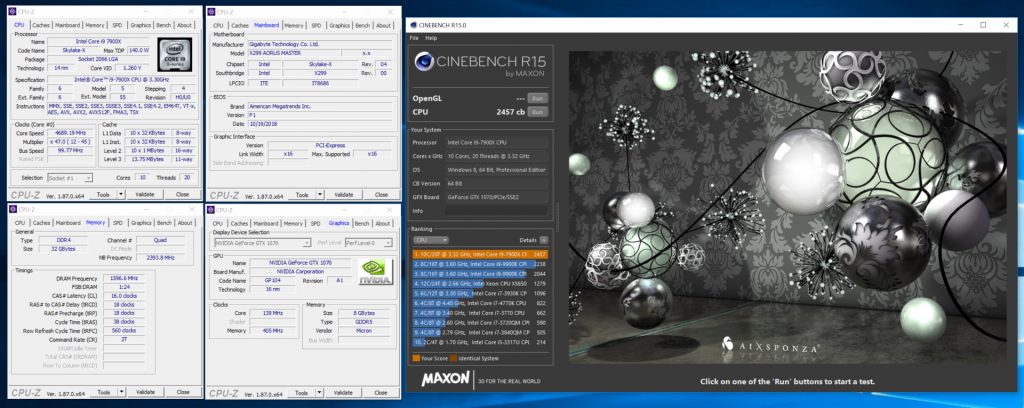
Task: Switch to Caches tab in CPU window
Action: click(41, 25)
